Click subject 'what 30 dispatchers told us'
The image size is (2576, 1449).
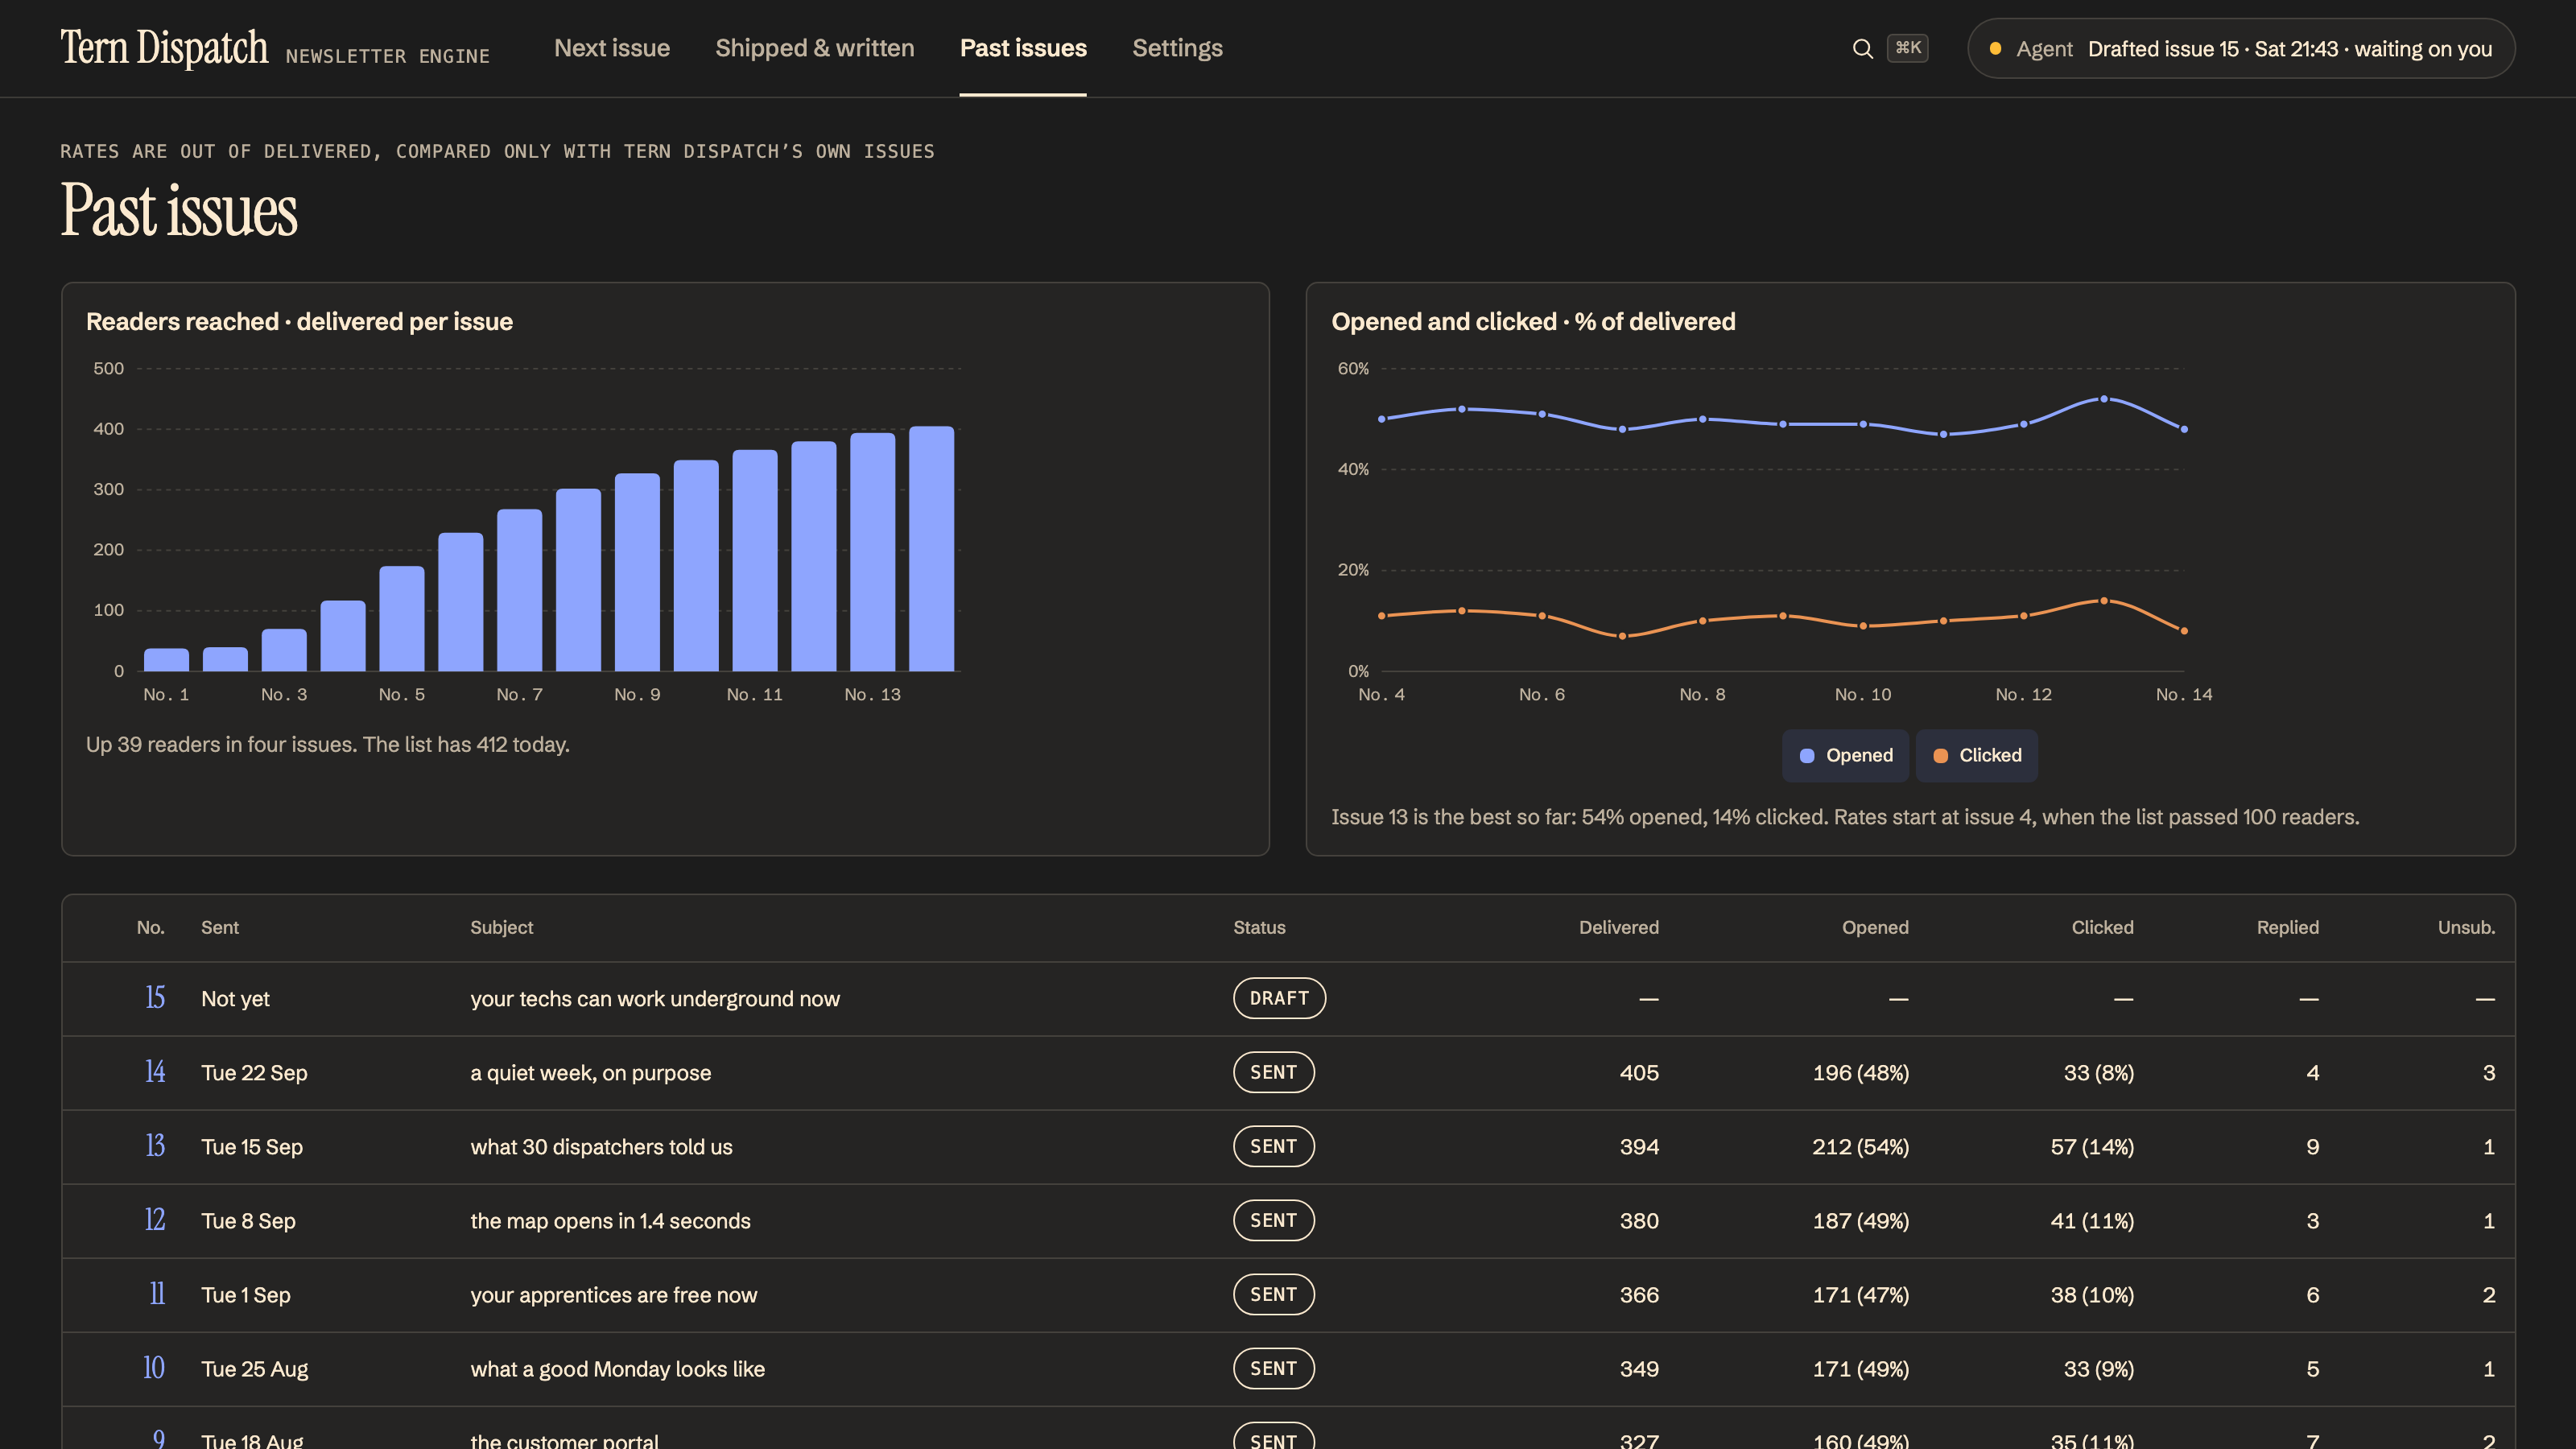(x=601, y=1147)
